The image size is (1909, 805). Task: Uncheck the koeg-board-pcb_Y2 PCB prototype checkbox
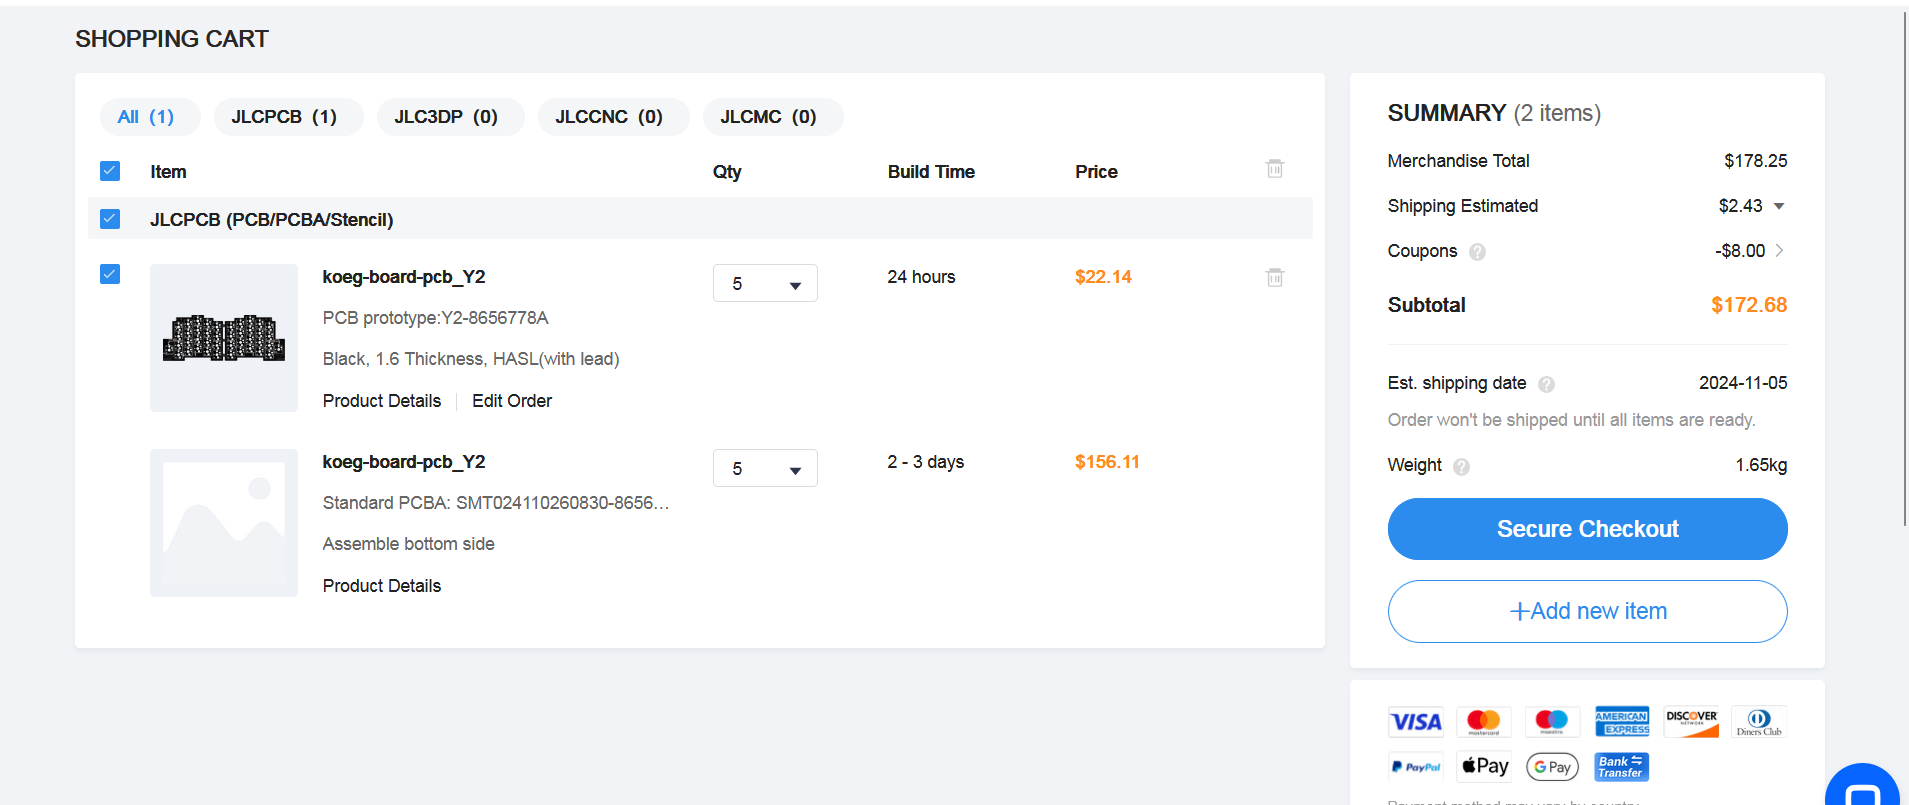[110, 274]
